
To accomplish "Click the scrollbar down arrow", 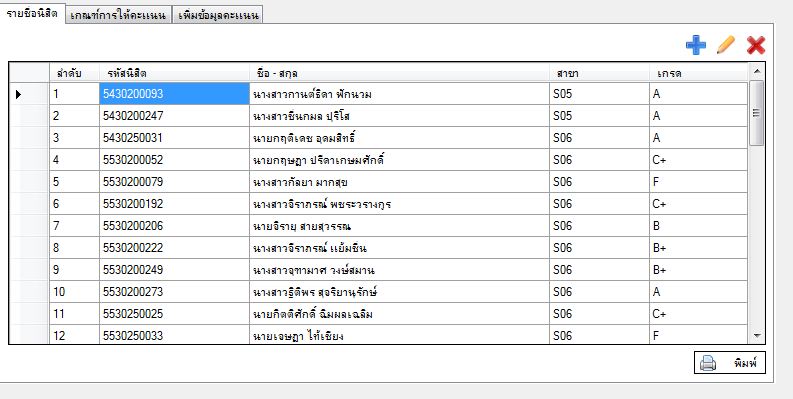I will (757, 335).
